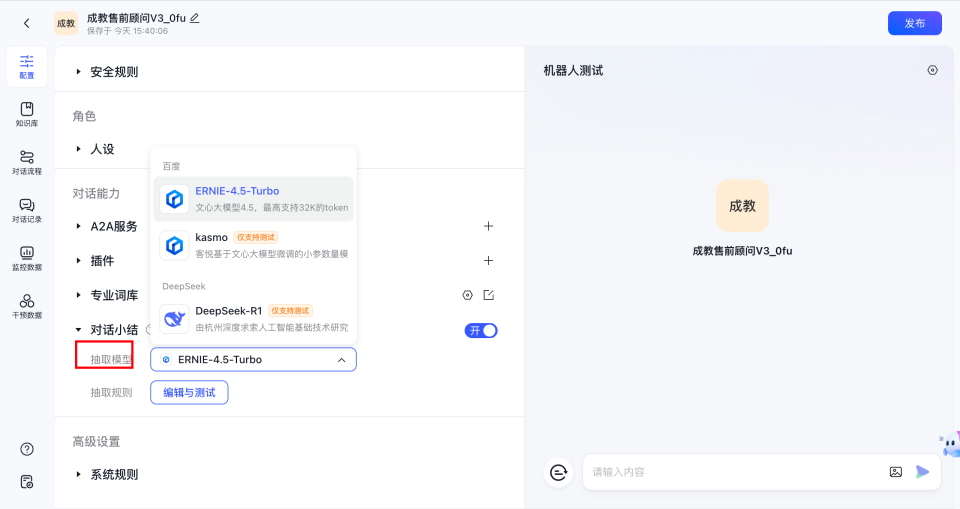960x509 pixels.
Task: Select ERNIE-4.5-Turbo in the model list
Action: (253, 199)
